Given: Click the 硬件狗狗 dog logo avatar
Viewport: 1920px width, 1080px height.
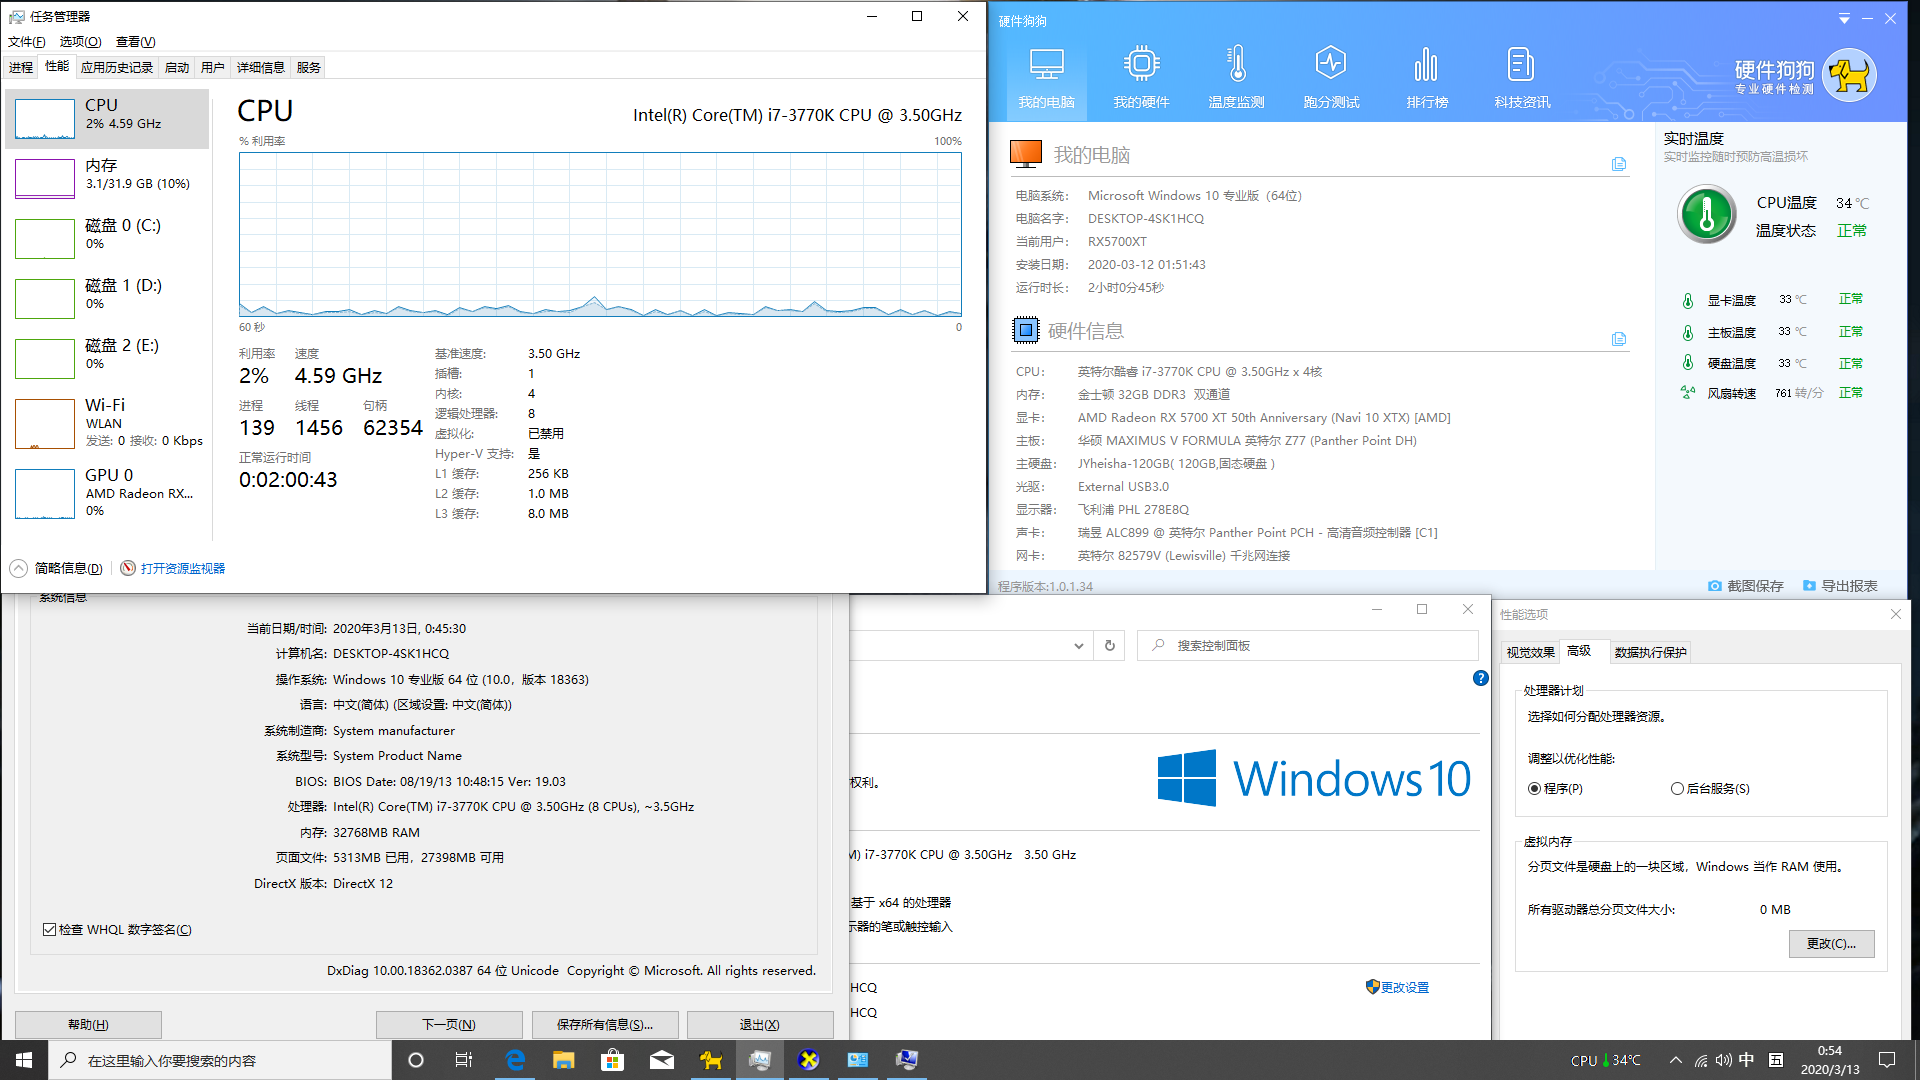Looking at the screenshot, I should tap(1849, 75).
